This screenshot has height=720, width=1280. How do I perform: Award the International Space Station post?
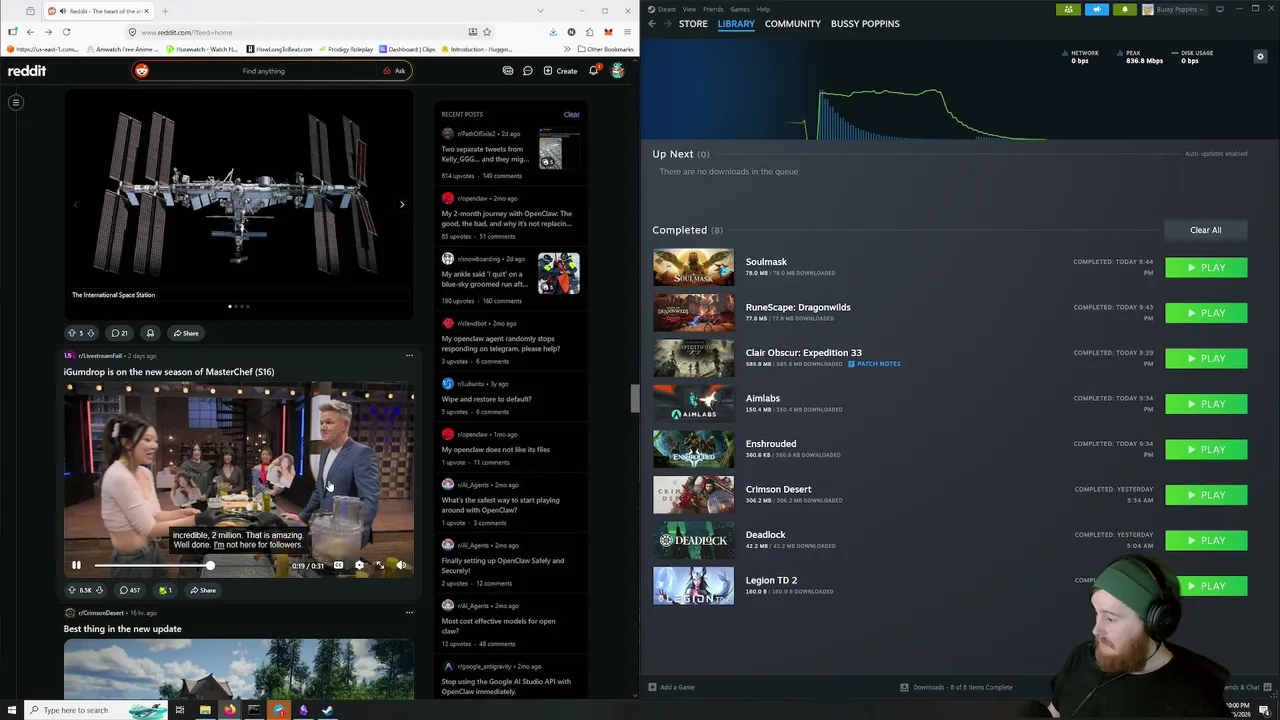pos(150,333)
